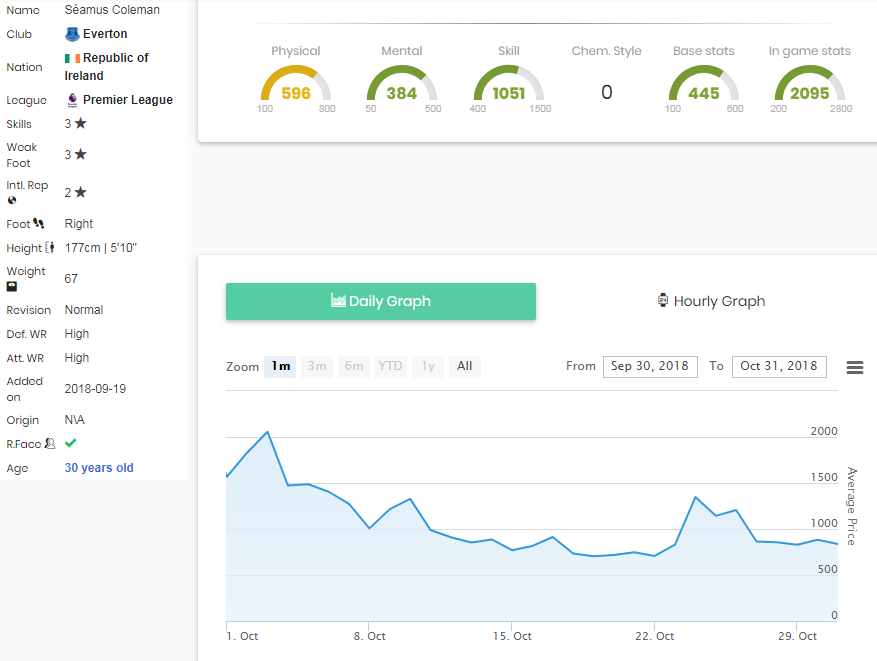Click the Republic of Ireland flag icon
Viewport: 877px width, 661px height.
(72, 58)
